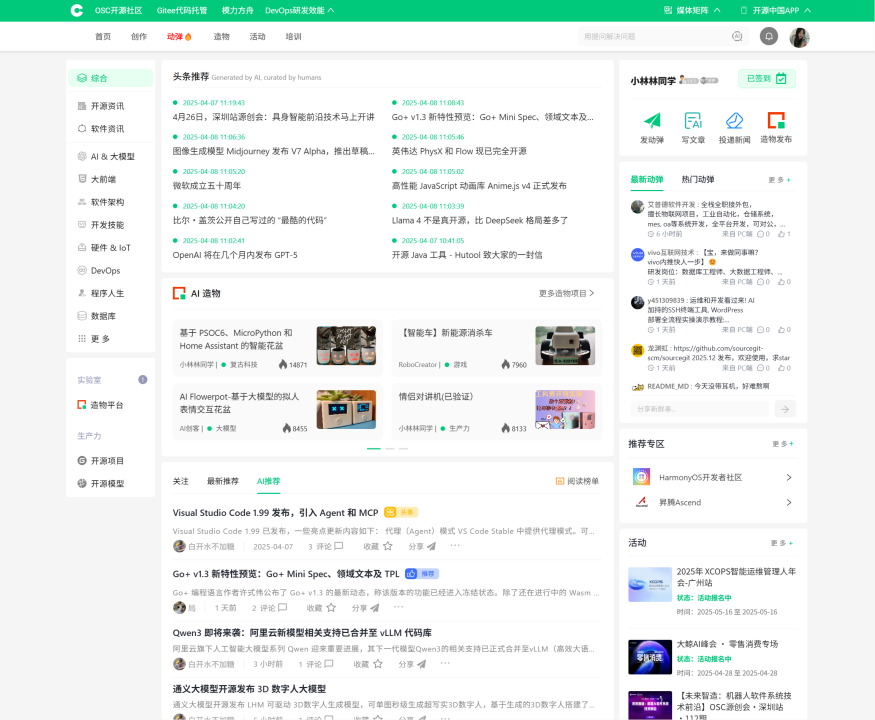Image resolution: width=875 pixels, height=720 pixels.
Task: Open the user avatar profile
Action: pyautogui.click(x=799, y=37)
